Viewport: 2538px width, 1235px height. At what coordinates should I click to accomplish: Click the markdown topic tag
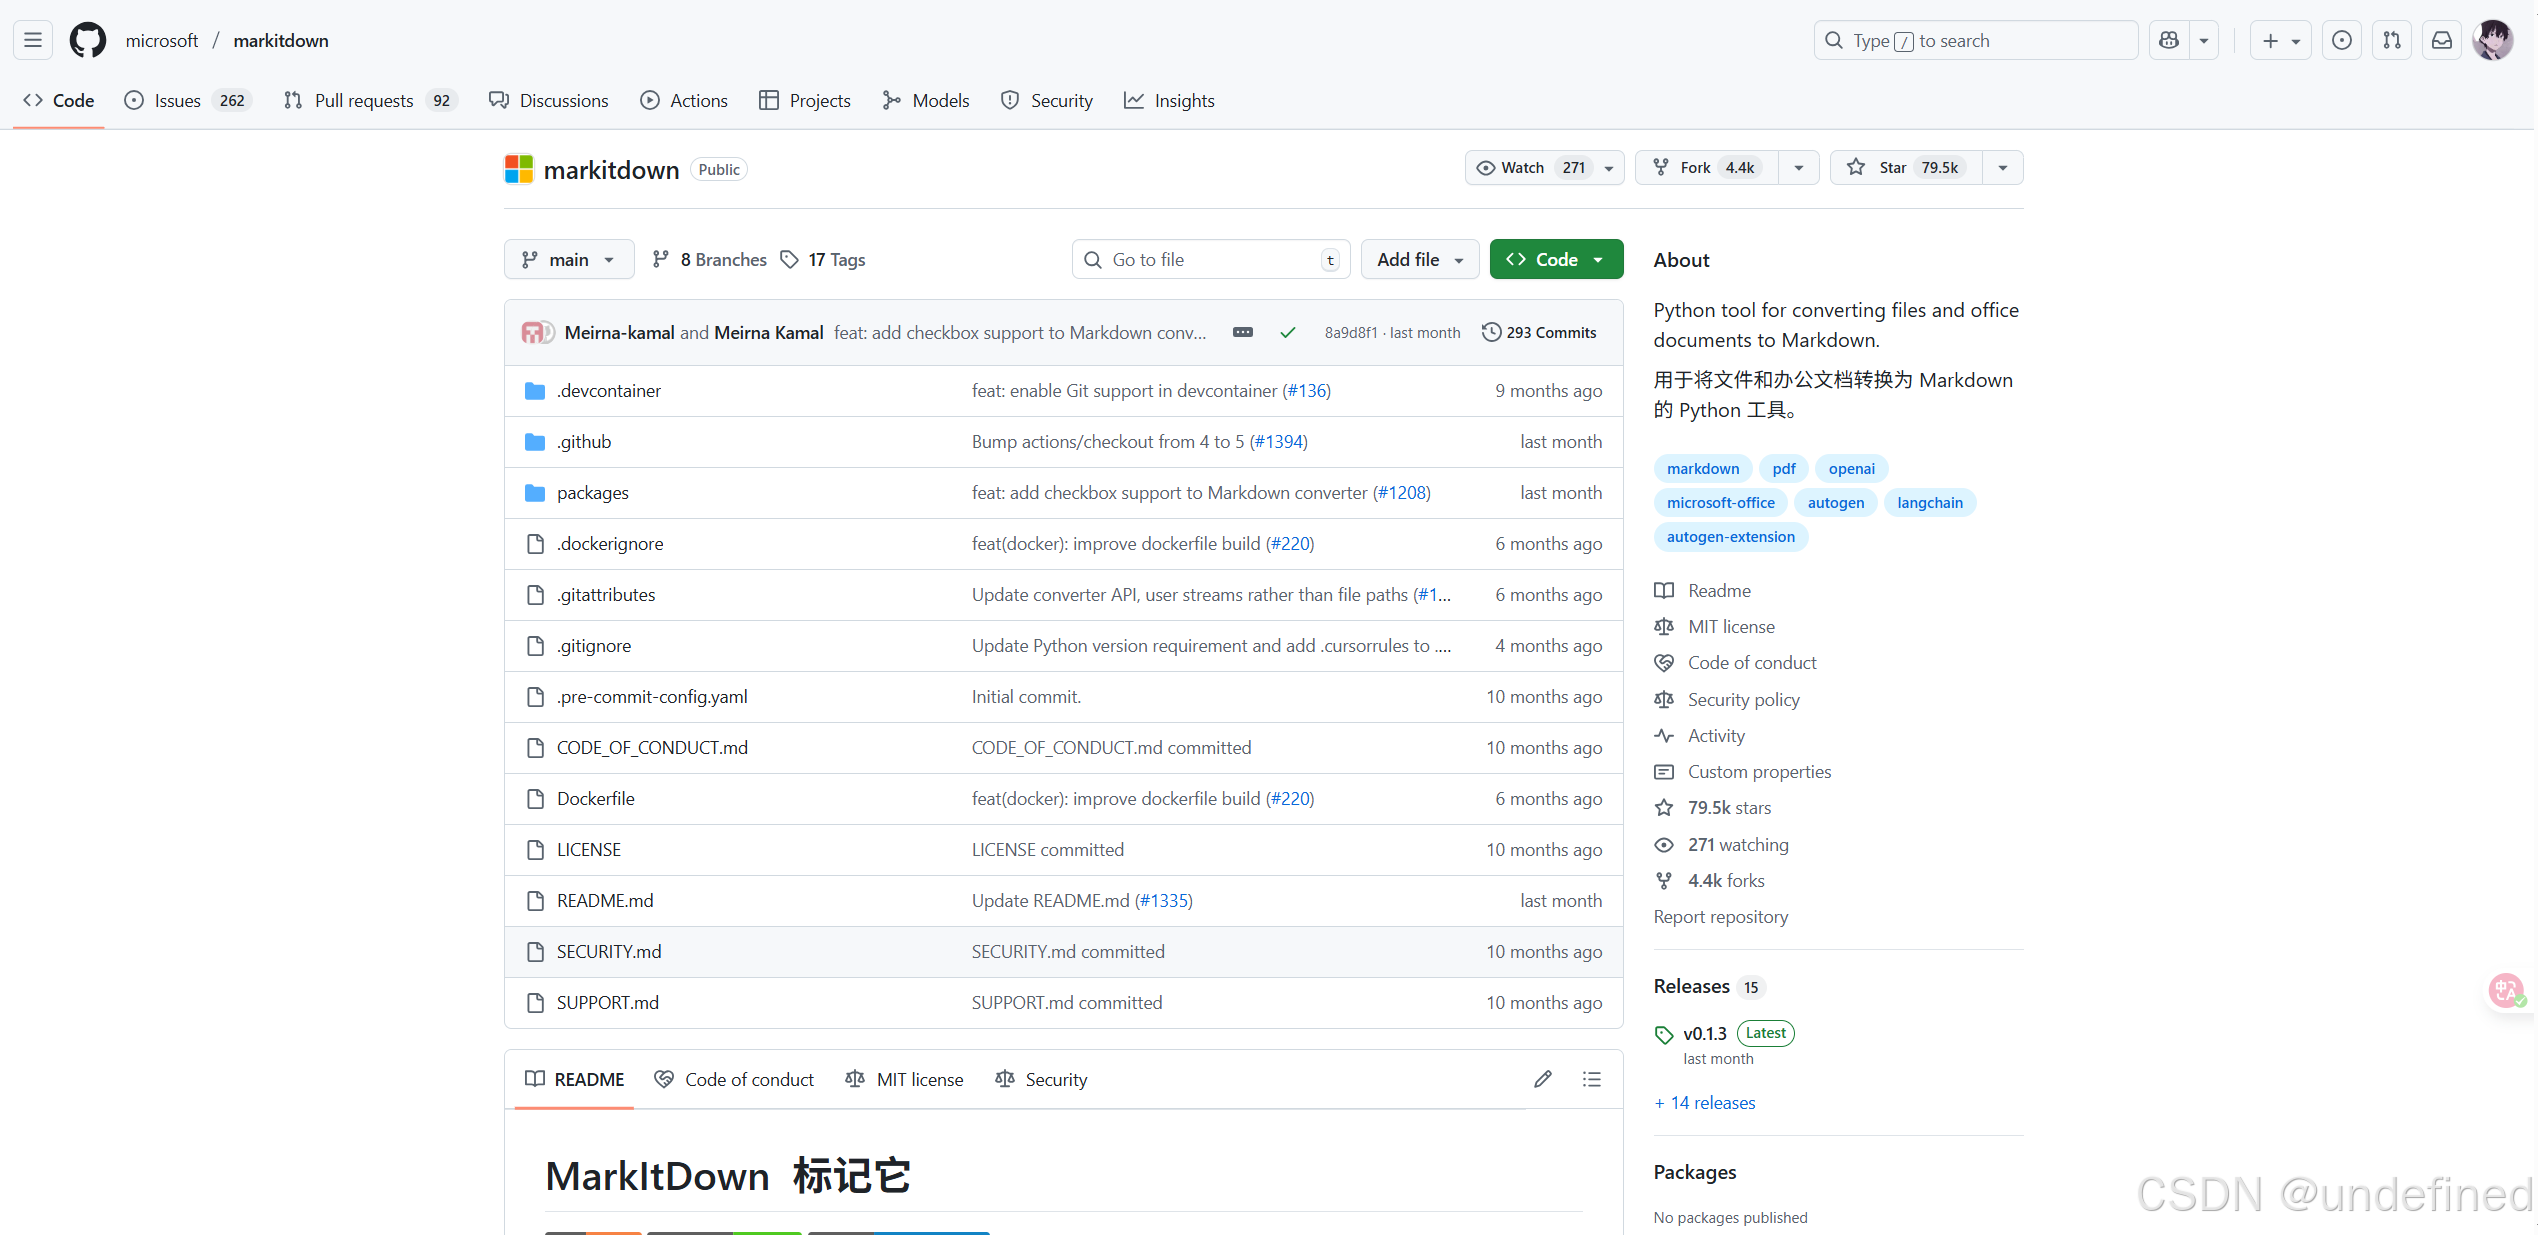pyautogui.click(x=1703, y=469)
